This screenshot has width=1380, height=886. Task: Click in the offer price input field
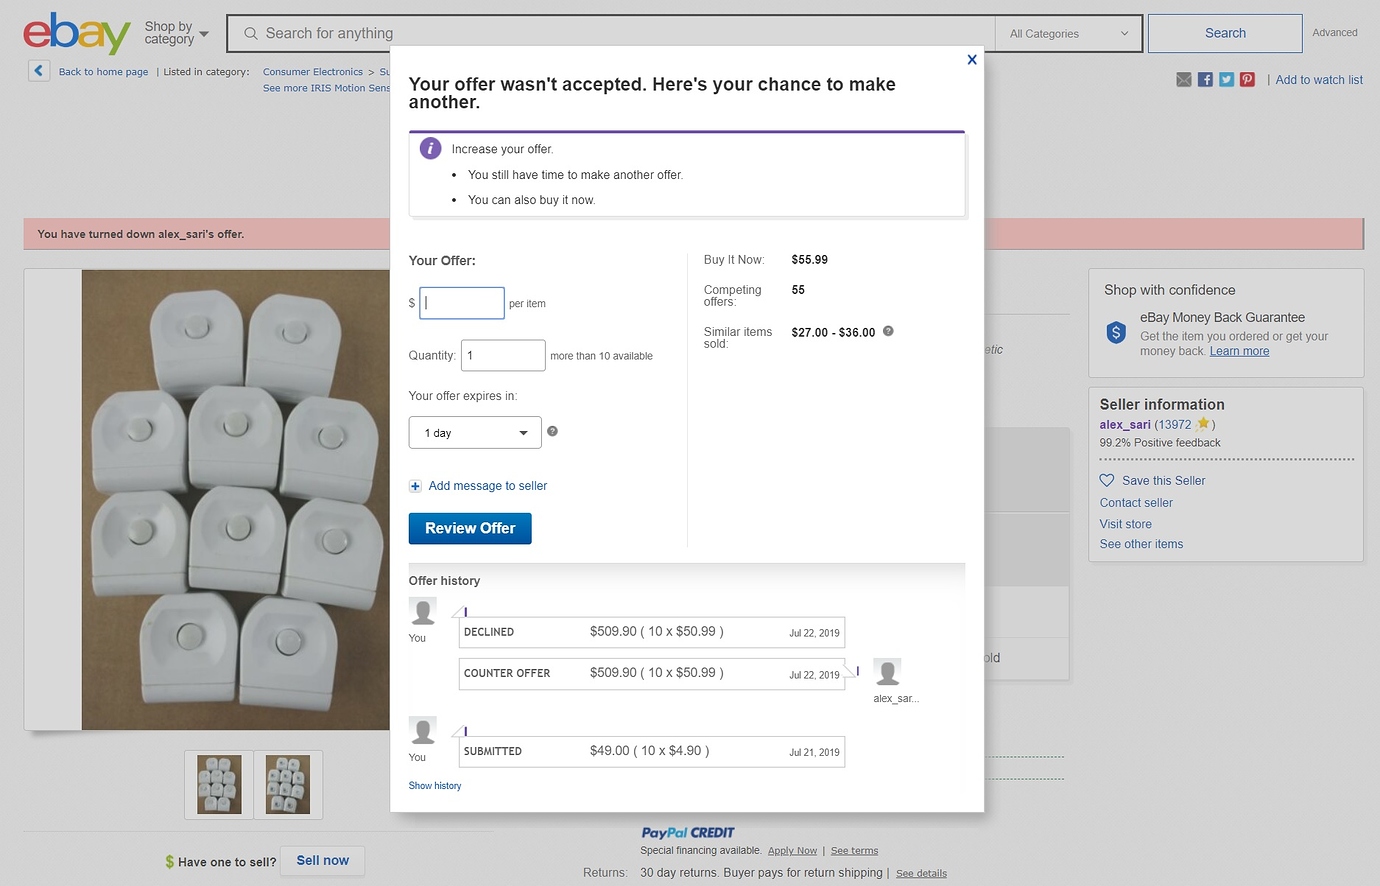tap(462, 303)
